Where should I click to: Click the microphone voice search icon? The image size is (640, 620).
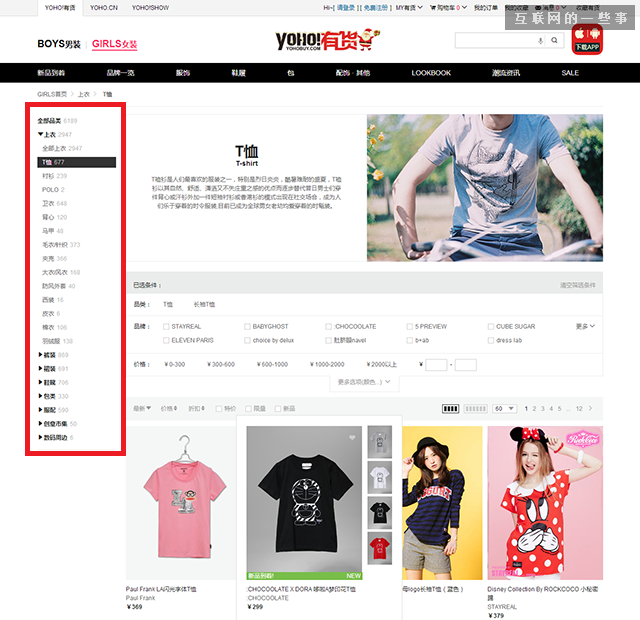[x=541, y=41]
